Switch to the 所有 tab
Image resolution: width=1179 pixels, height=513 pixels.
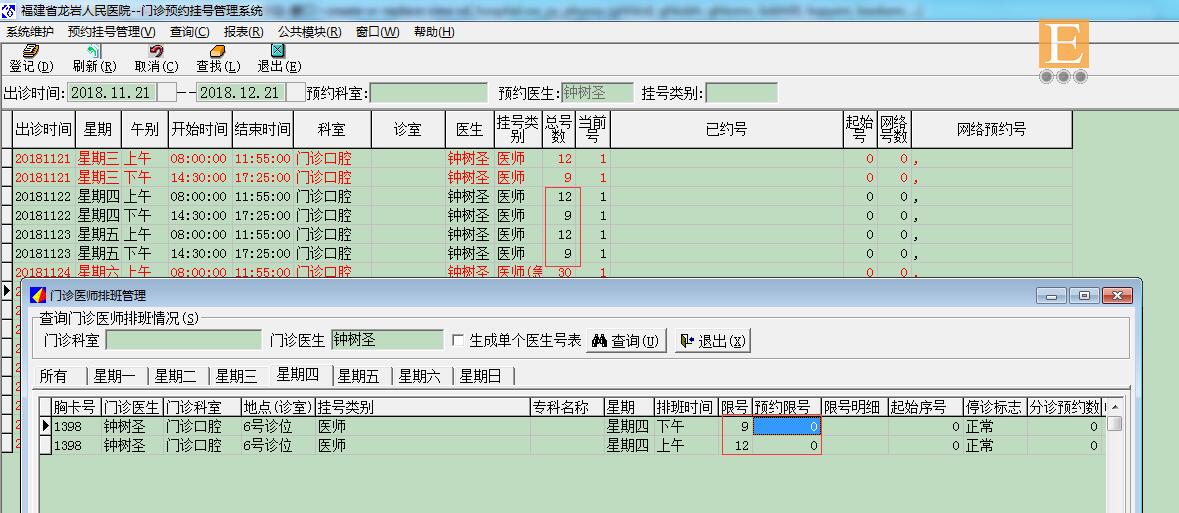(53, 376)
